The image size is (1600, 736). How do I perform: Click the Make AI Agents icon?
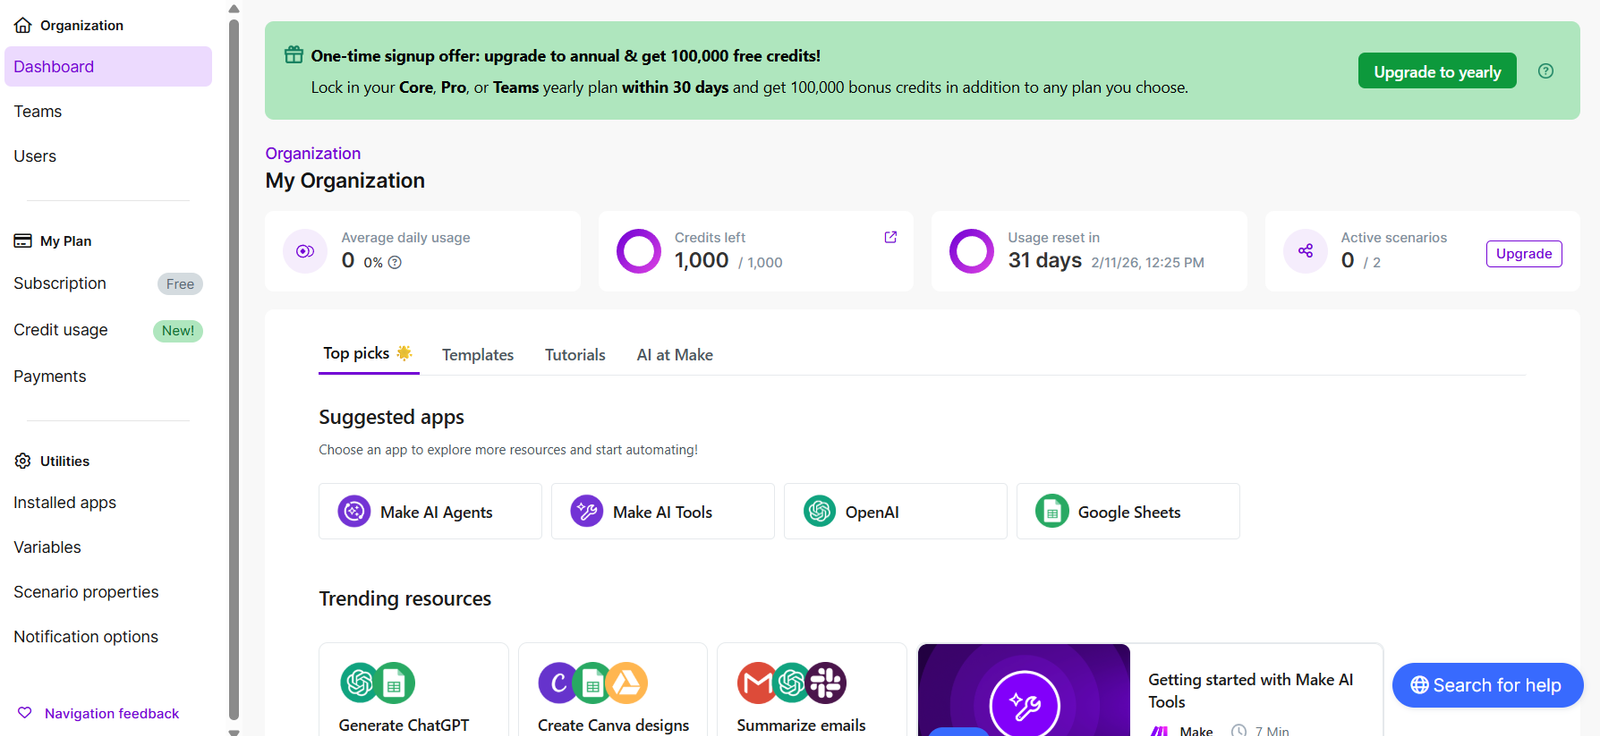pos(354,511)
